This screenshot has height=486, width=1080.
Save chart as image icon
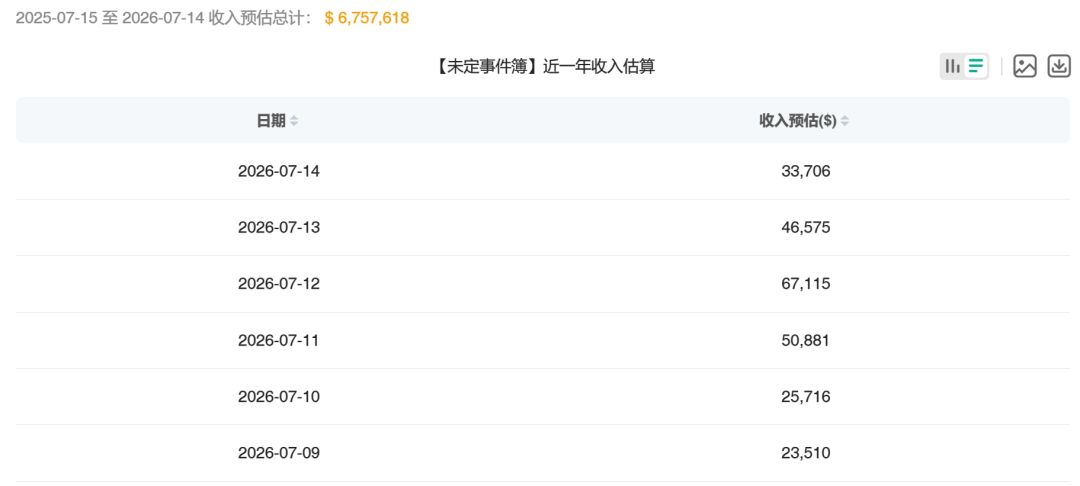[1025, 66]
